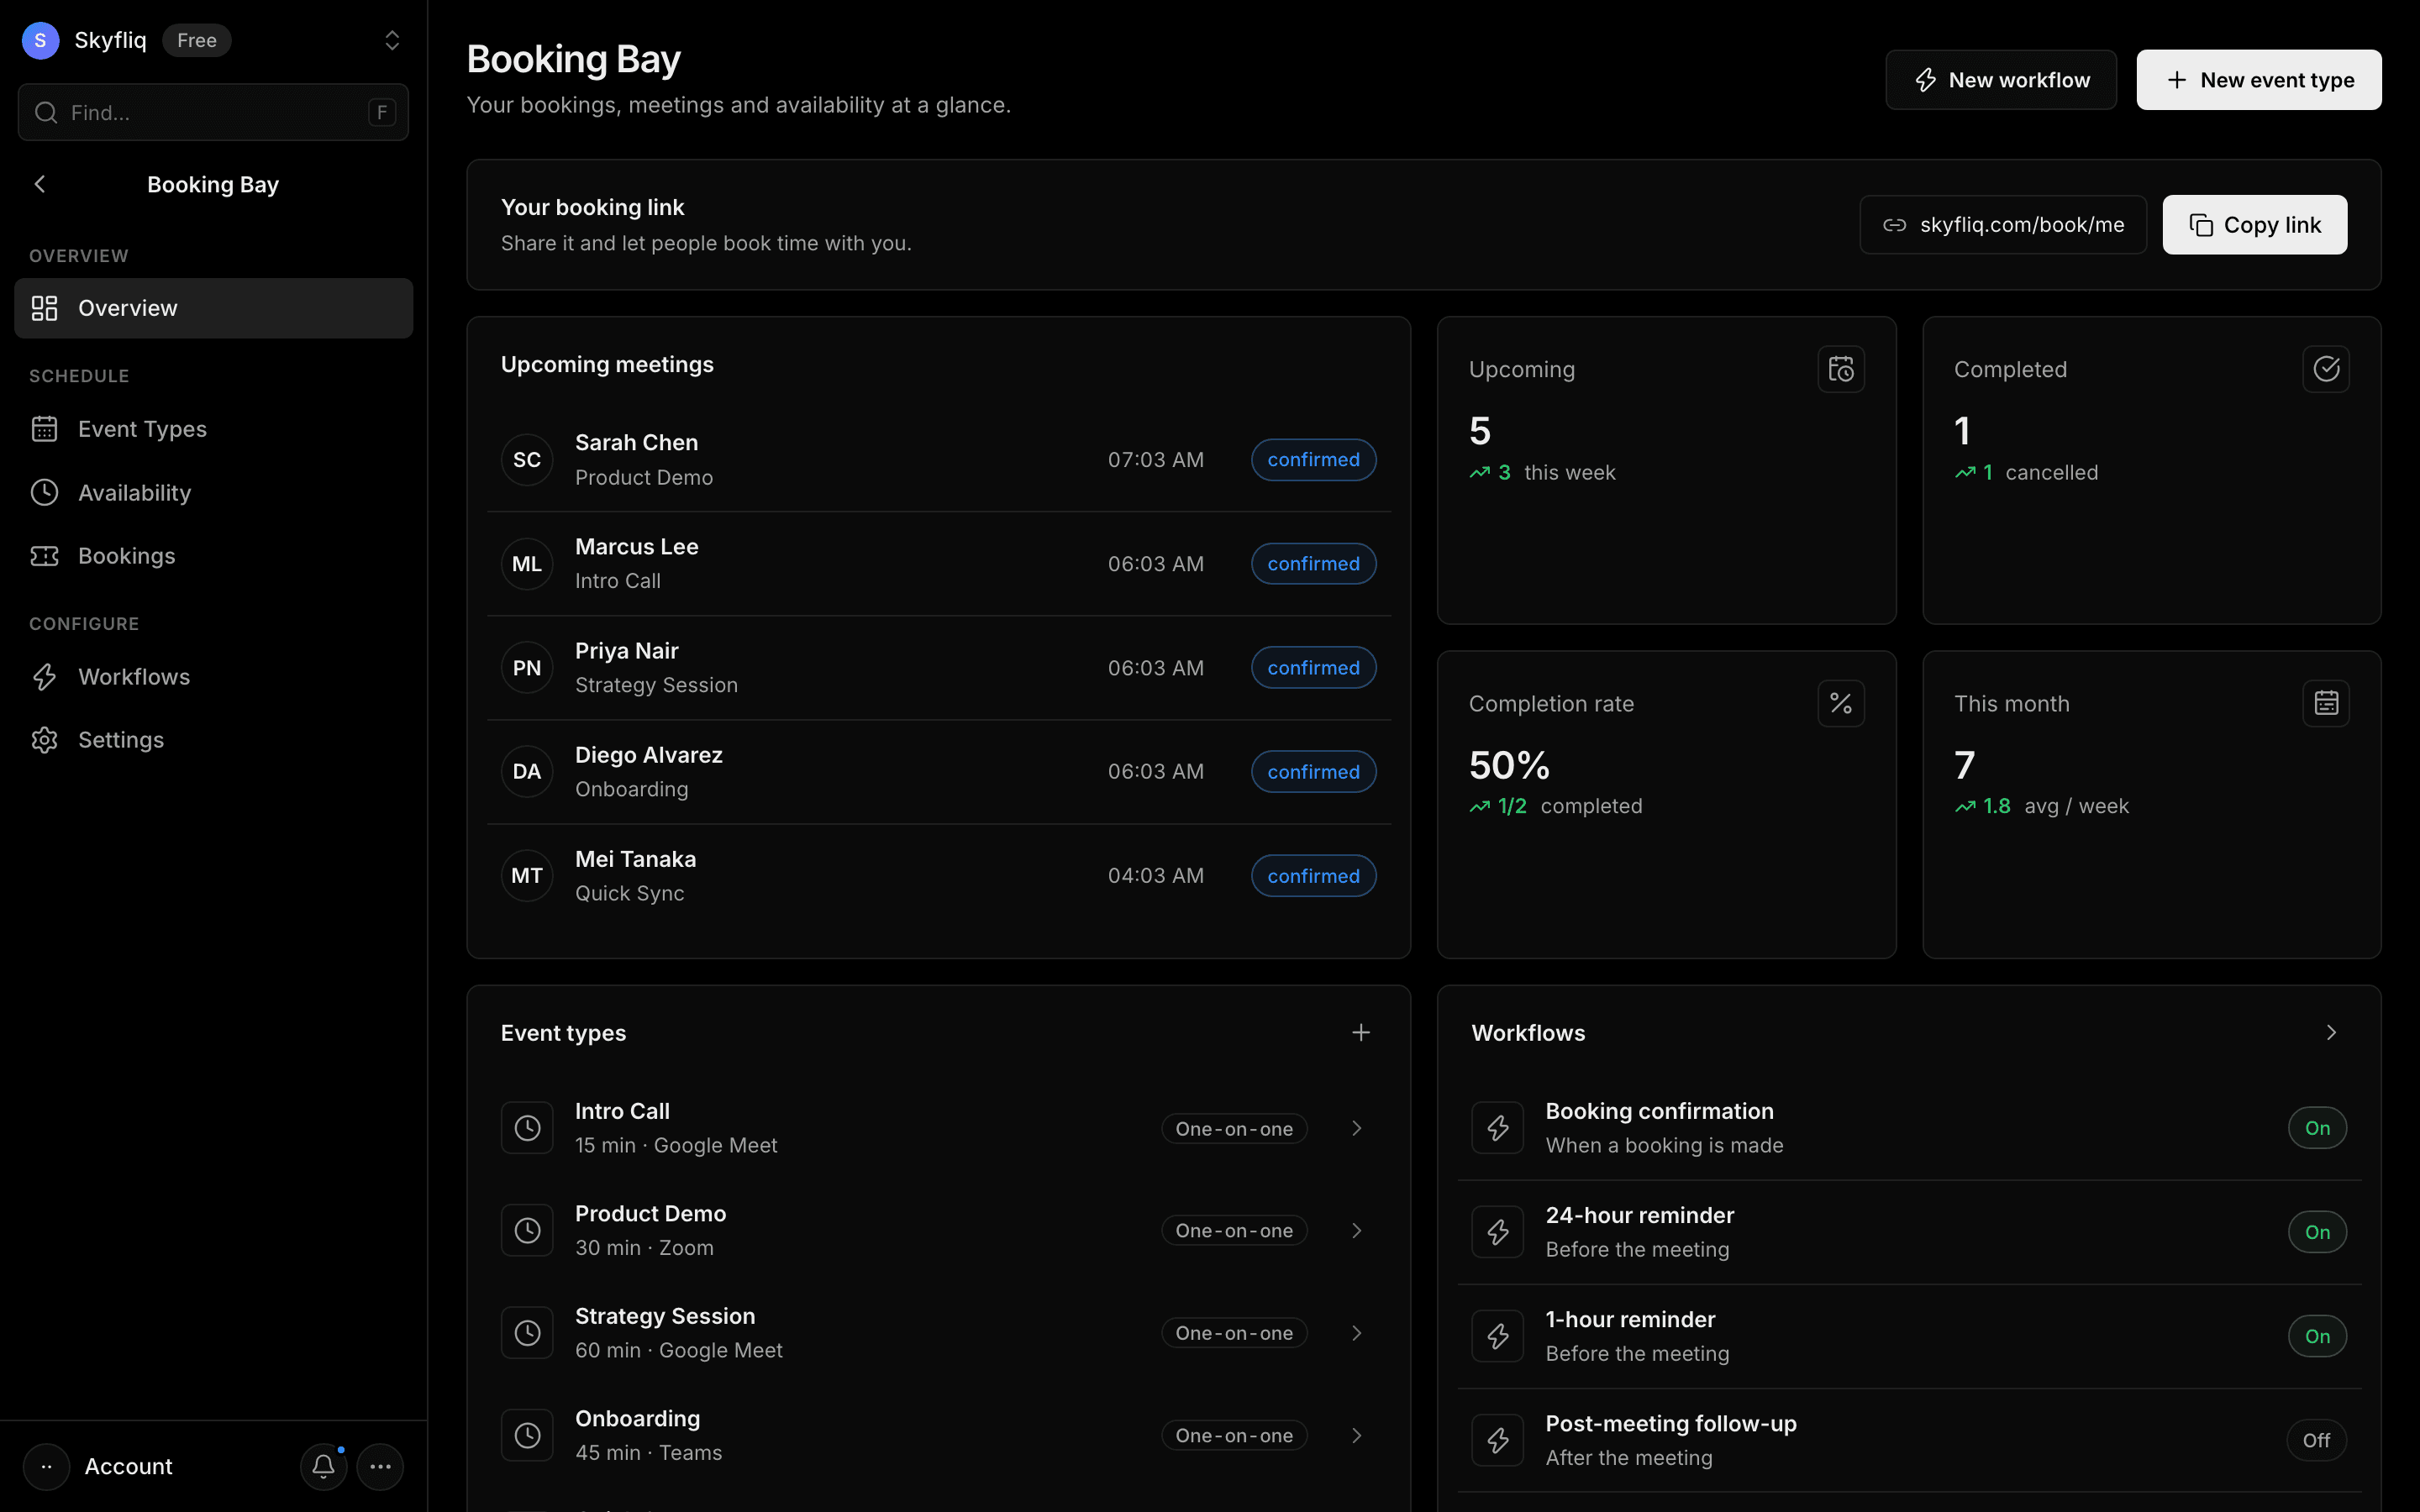Screen dimensions: 2420x1512
Task: Click the New event type button
Action: click(x=2258, y=80)
